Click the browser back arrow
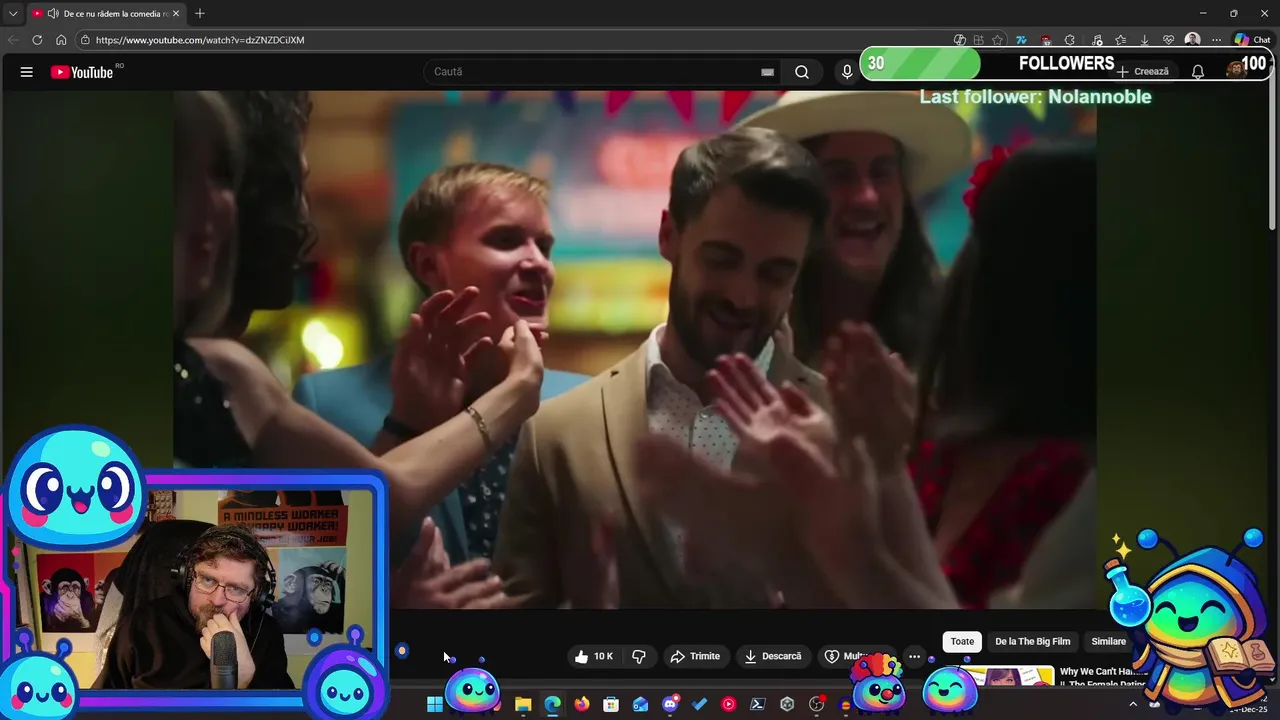This screenshot has width=1280, height=720. click(x=13, y=40)
